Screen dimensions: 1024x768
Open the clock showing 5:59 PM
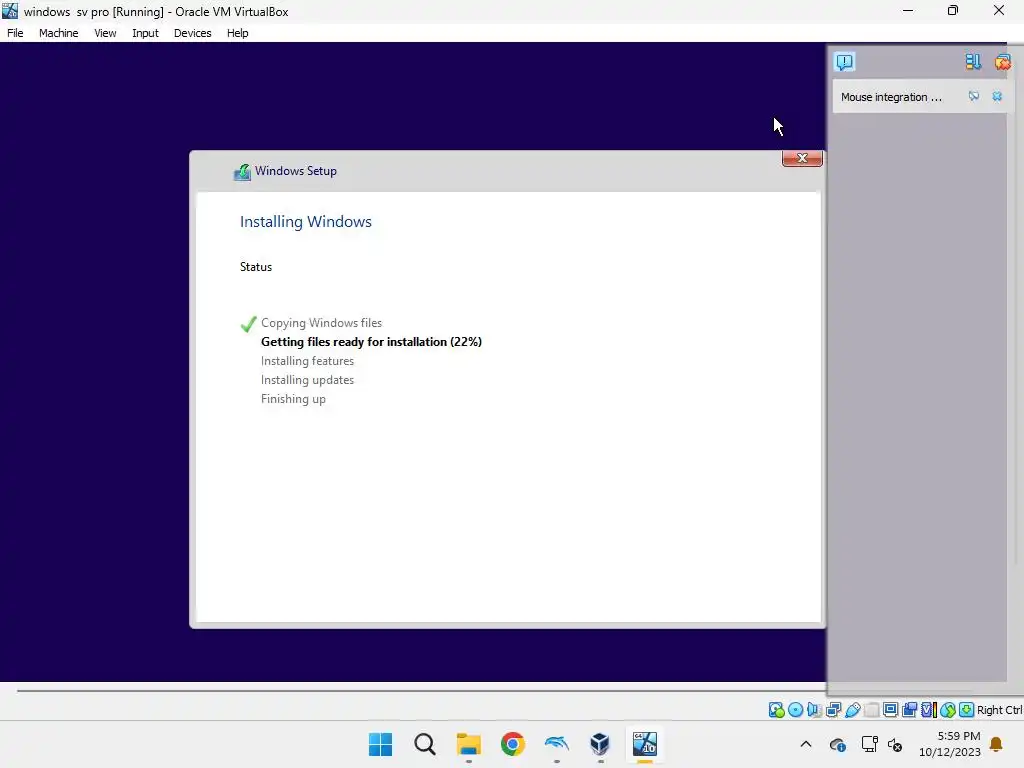pos(950,744)
